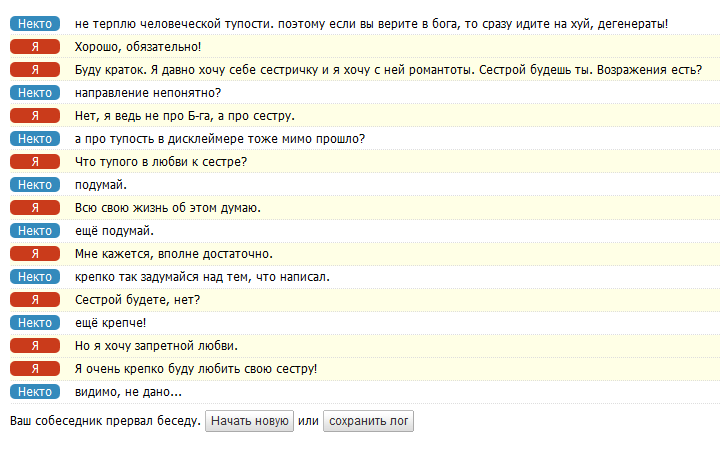Click the "Некто" badge beside "направление непонятно?"

(x=35, y=93)
